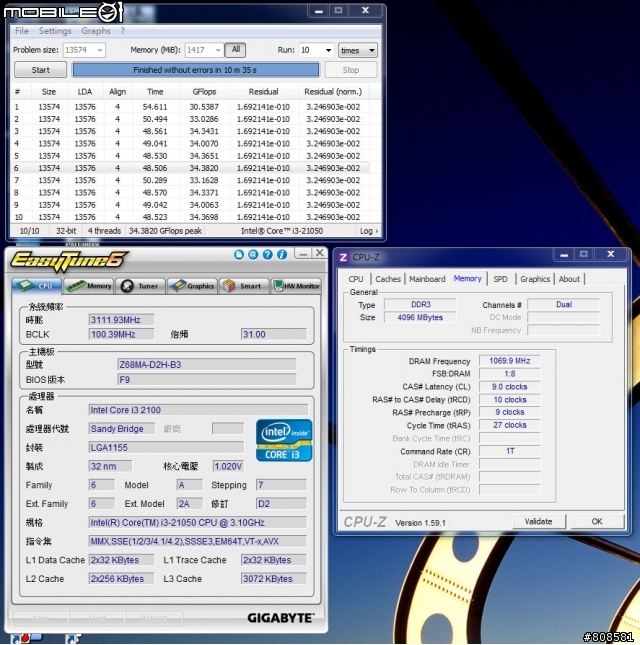Switch to CPU-Z SPD tab
640x645 pixels.
click(500, 279)
